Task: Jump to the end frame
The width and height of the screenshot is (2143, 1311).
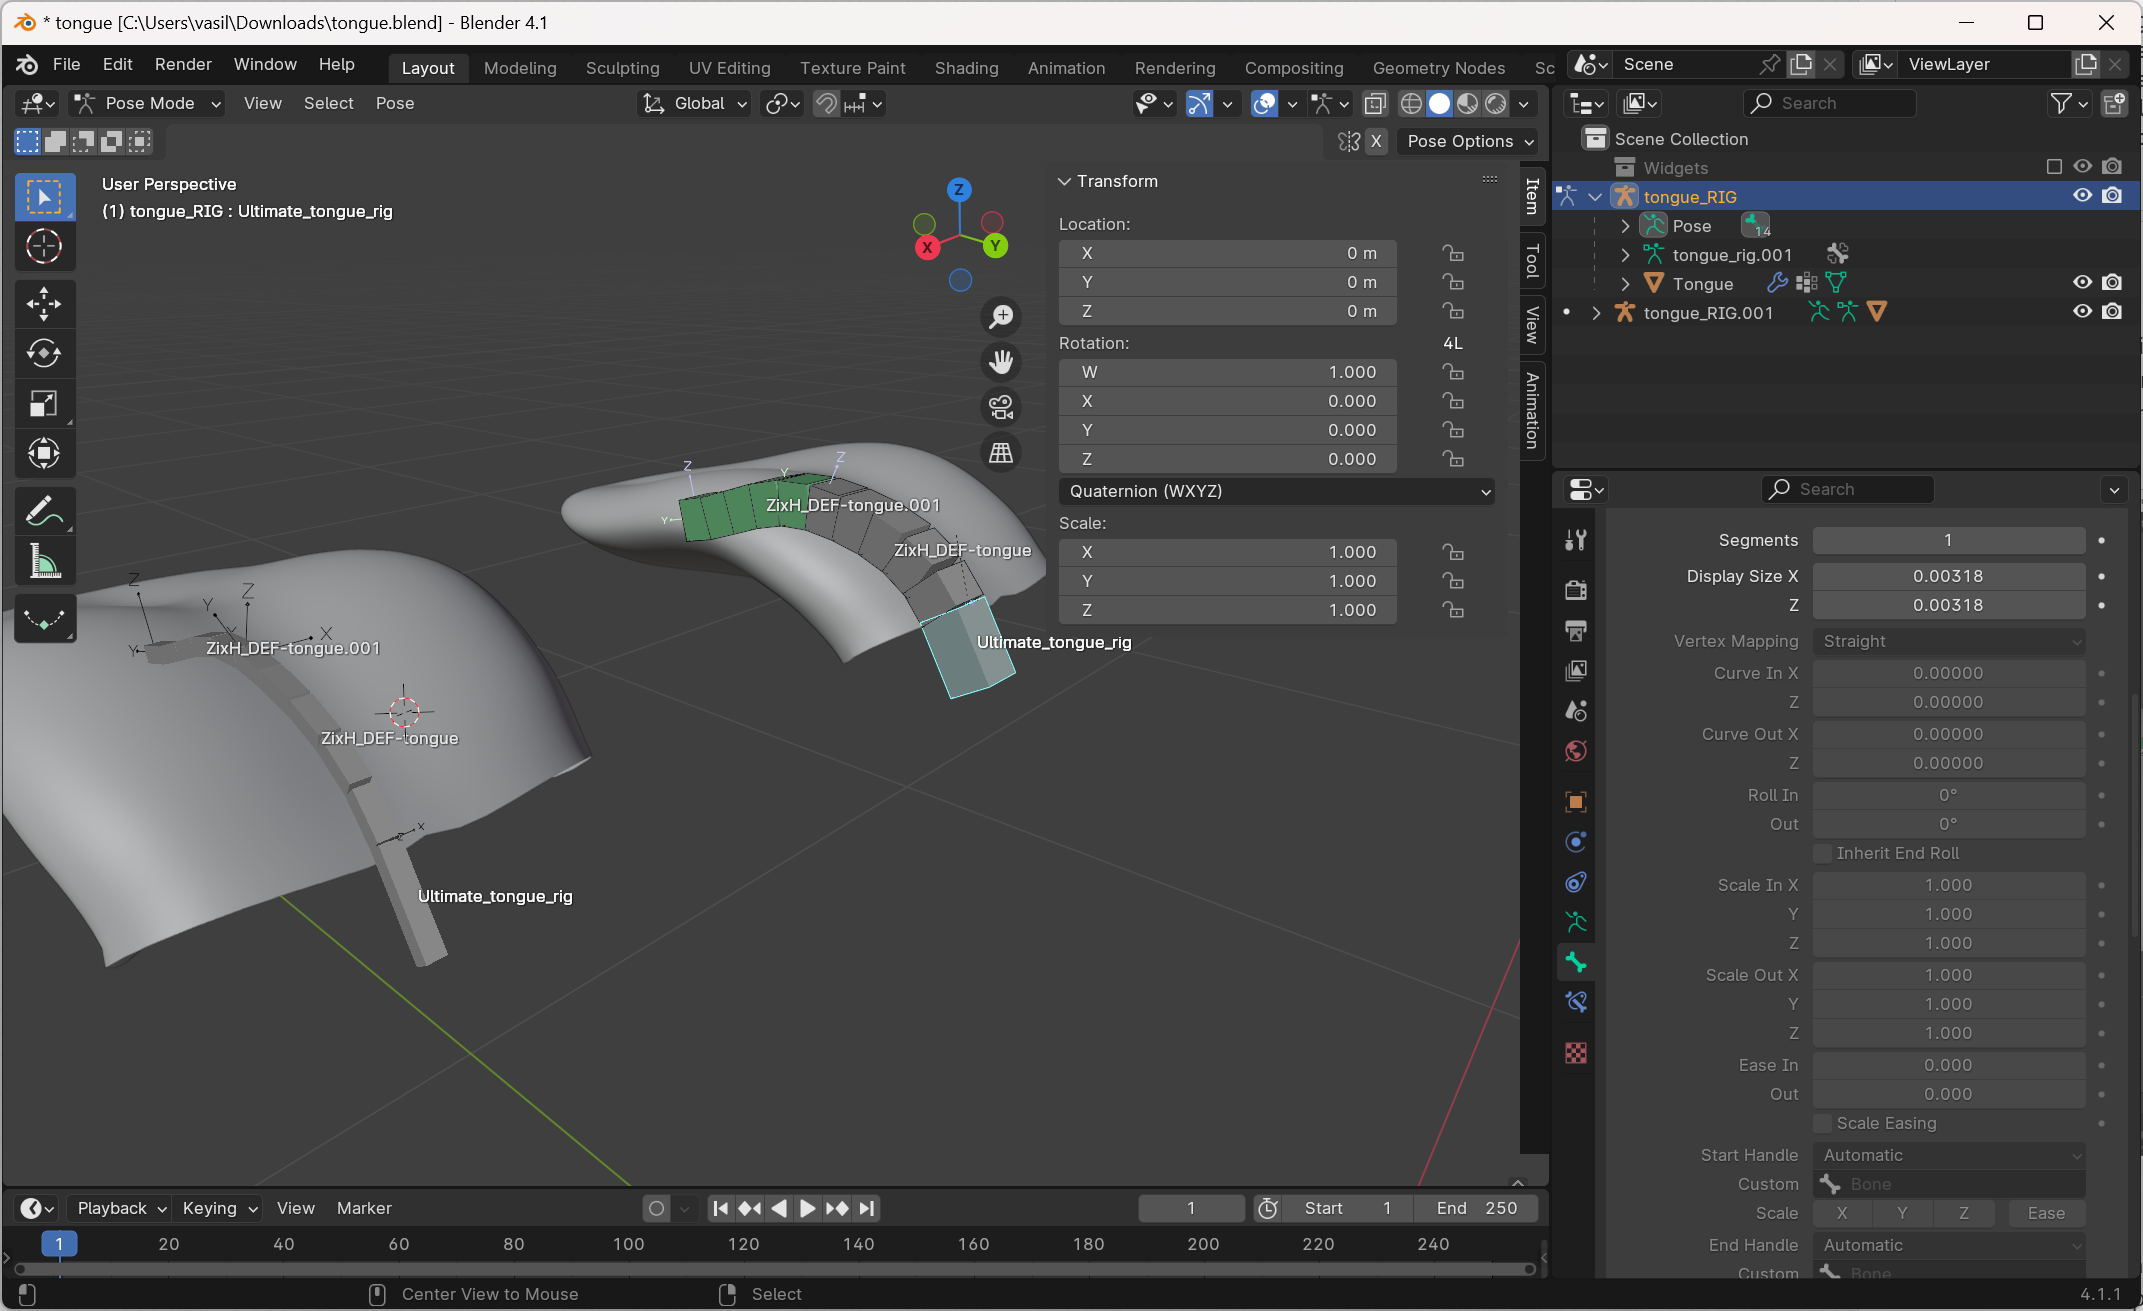Action: pyautogui.click(x=867, y=1208)
